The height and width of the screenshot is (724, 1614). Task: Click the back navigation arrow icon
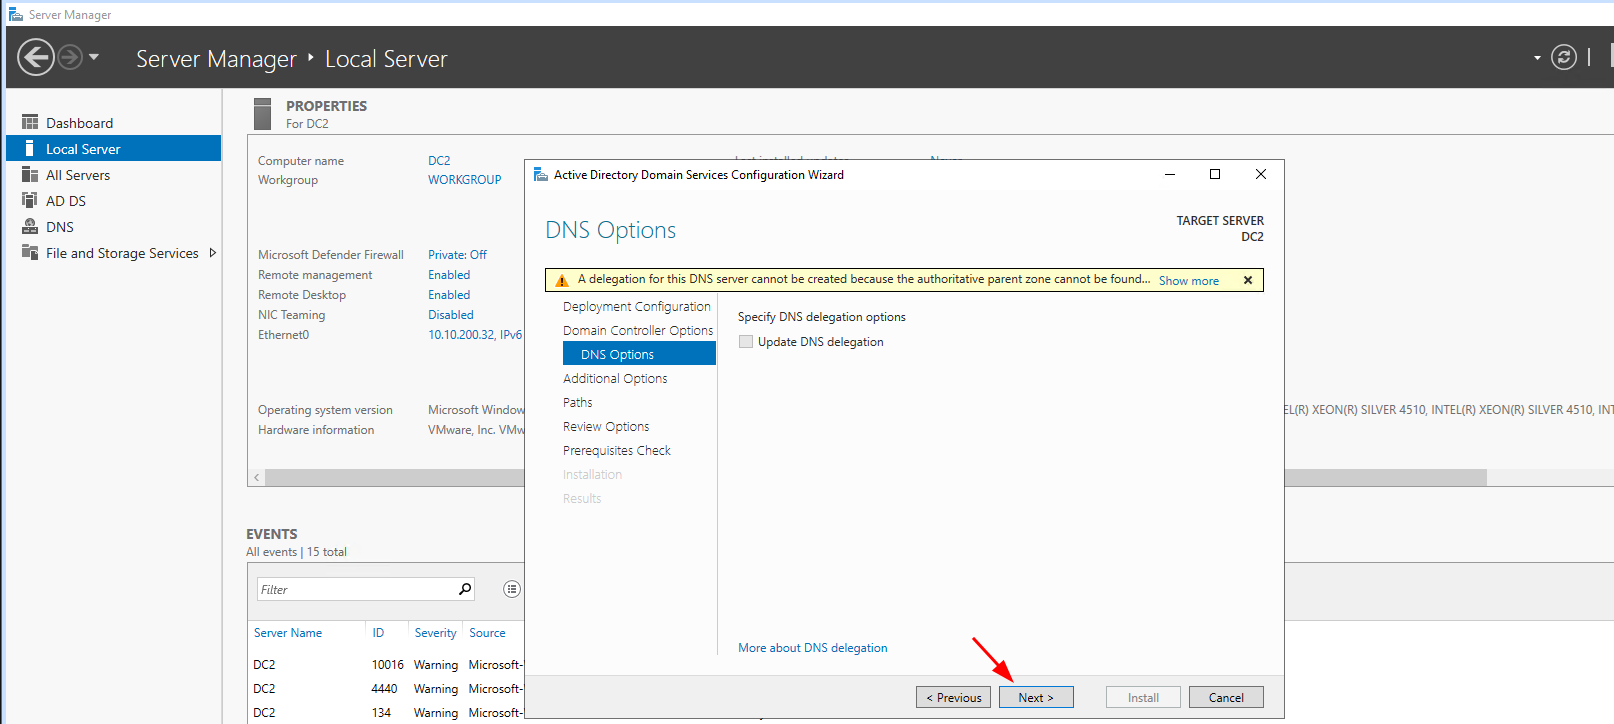click(x=36, y=57)
